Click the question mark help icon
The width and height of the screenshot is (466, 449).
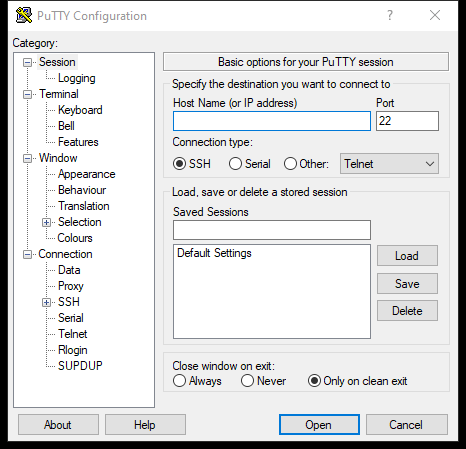coord(390,15)
